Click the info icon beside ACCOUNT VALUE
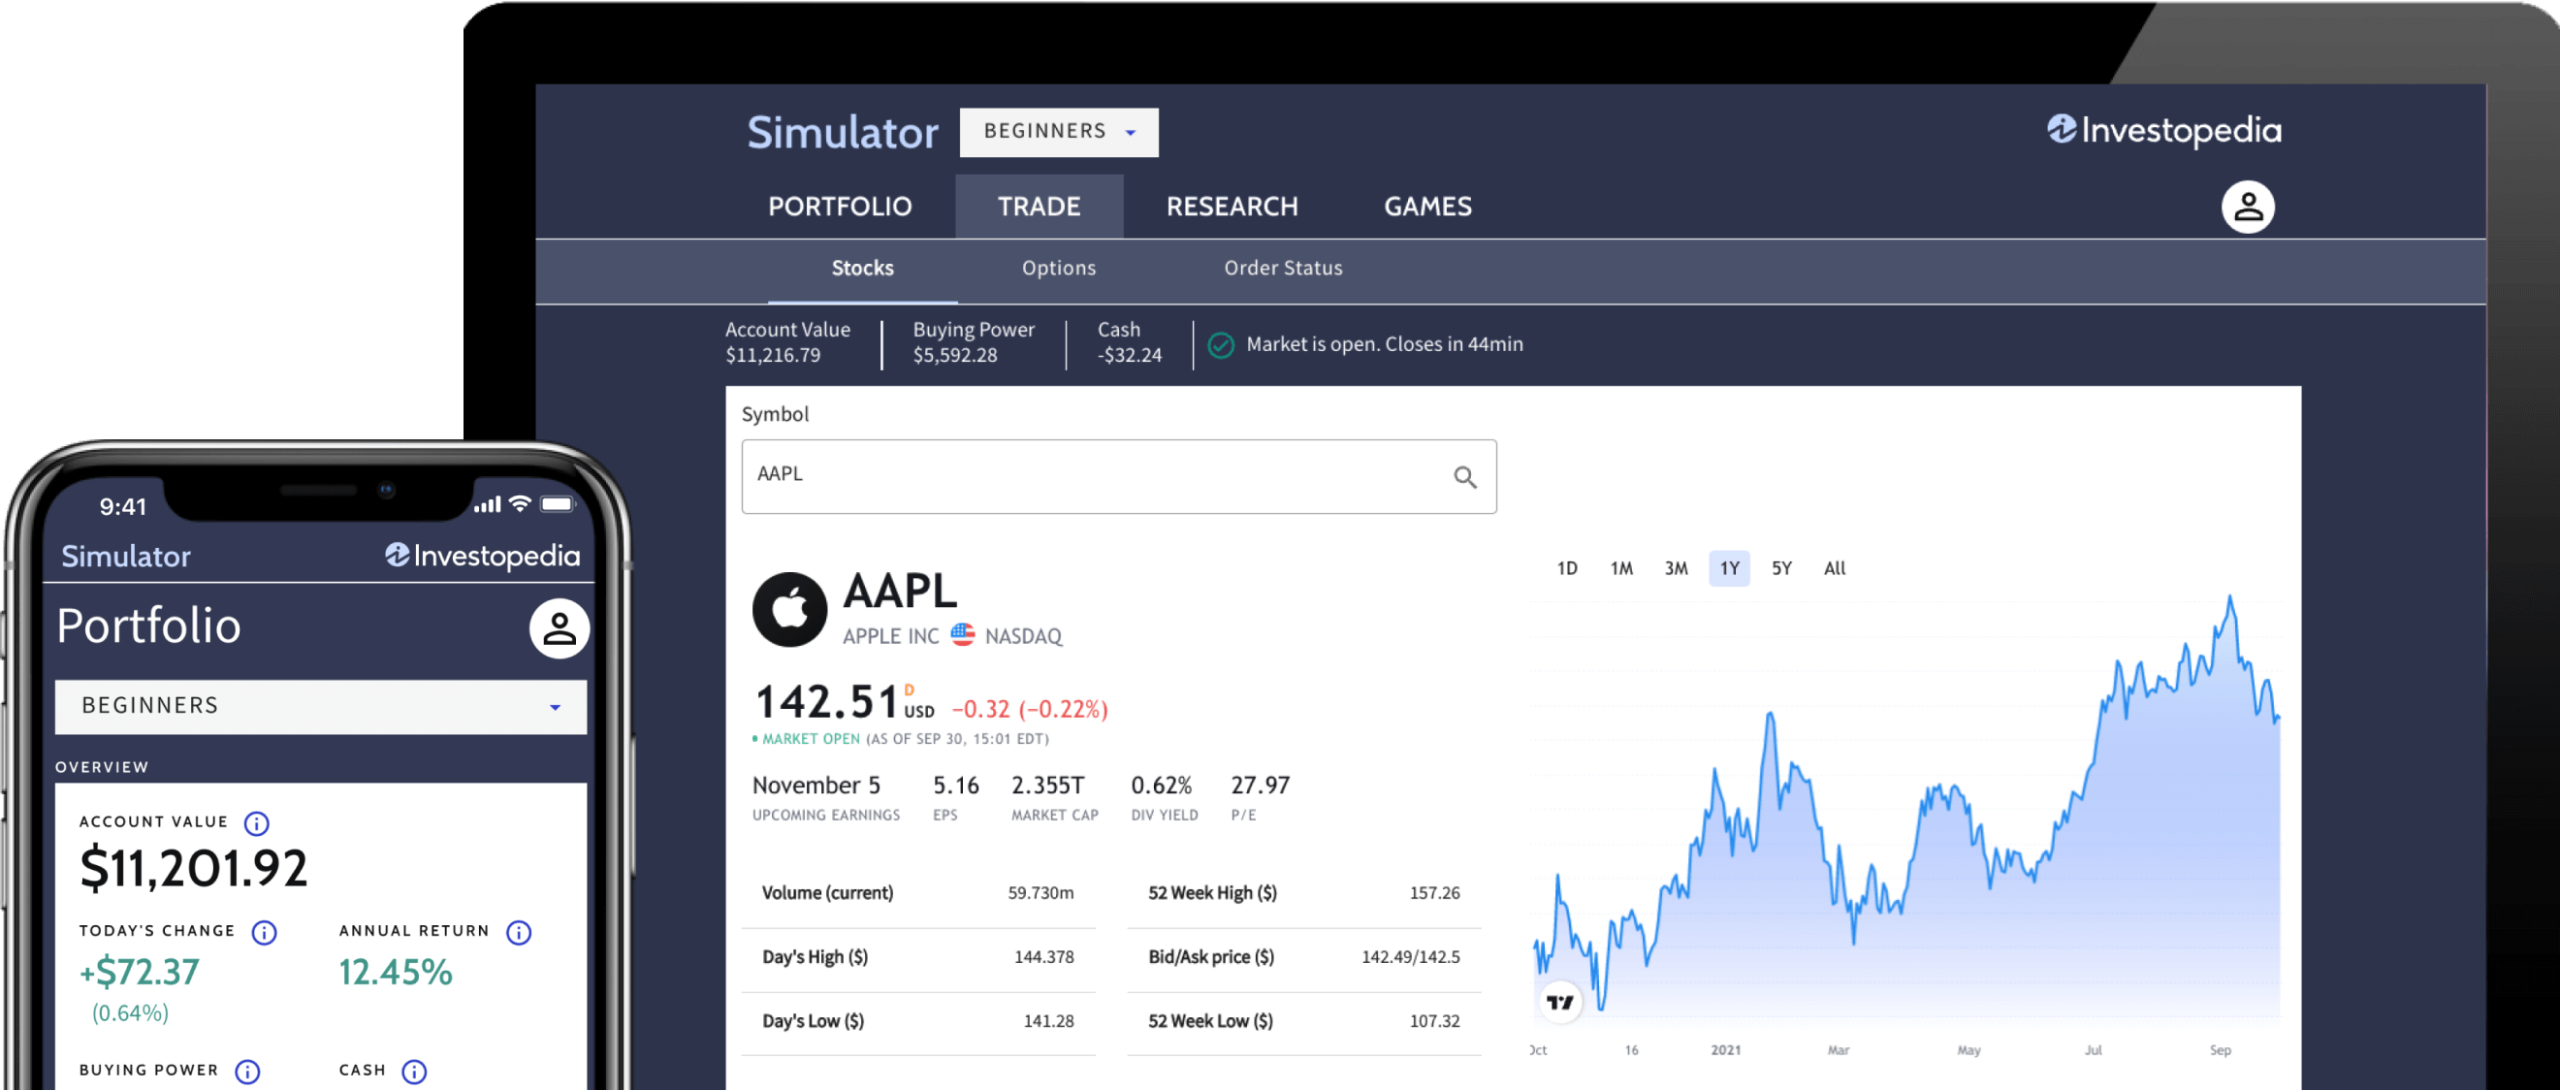 tap(256, 822)
